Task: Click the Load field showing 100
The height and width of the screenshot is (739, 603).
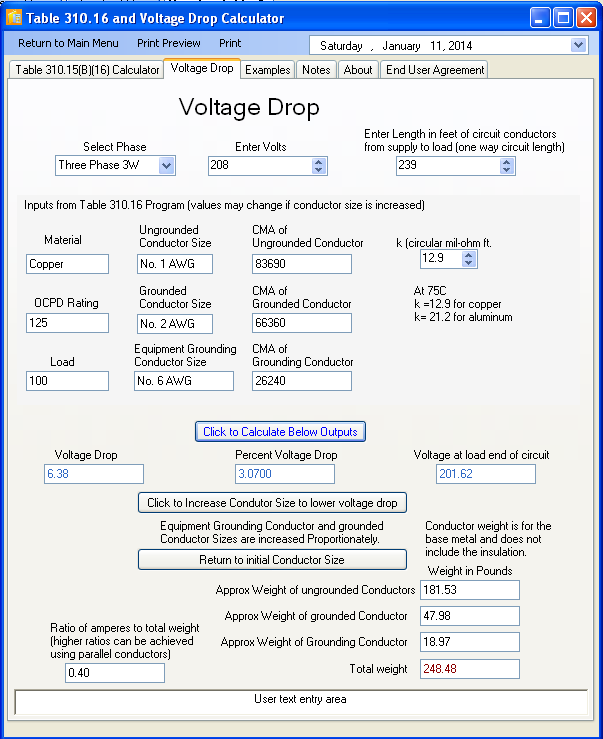Action: point(67,381)
